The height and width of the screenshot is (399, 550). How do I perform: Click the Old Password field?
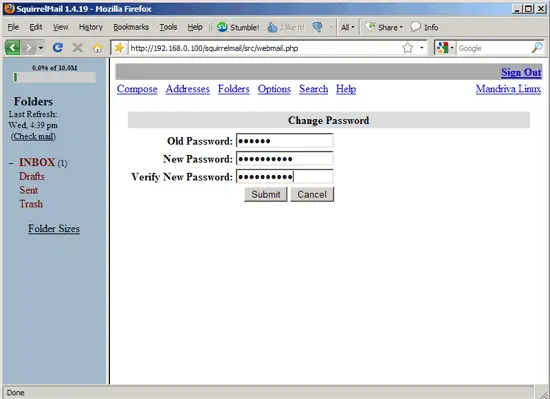point(284,141)
